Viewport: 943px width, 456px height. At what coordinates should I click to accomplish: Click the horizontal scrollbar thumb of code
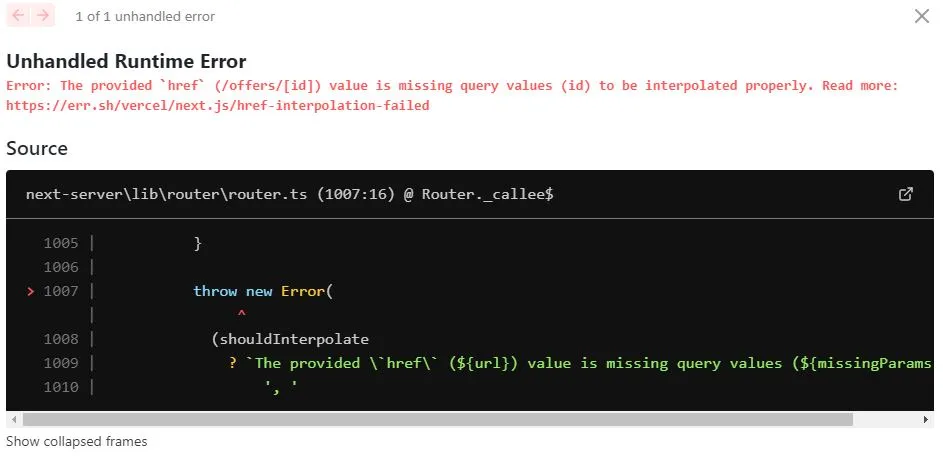438,419
